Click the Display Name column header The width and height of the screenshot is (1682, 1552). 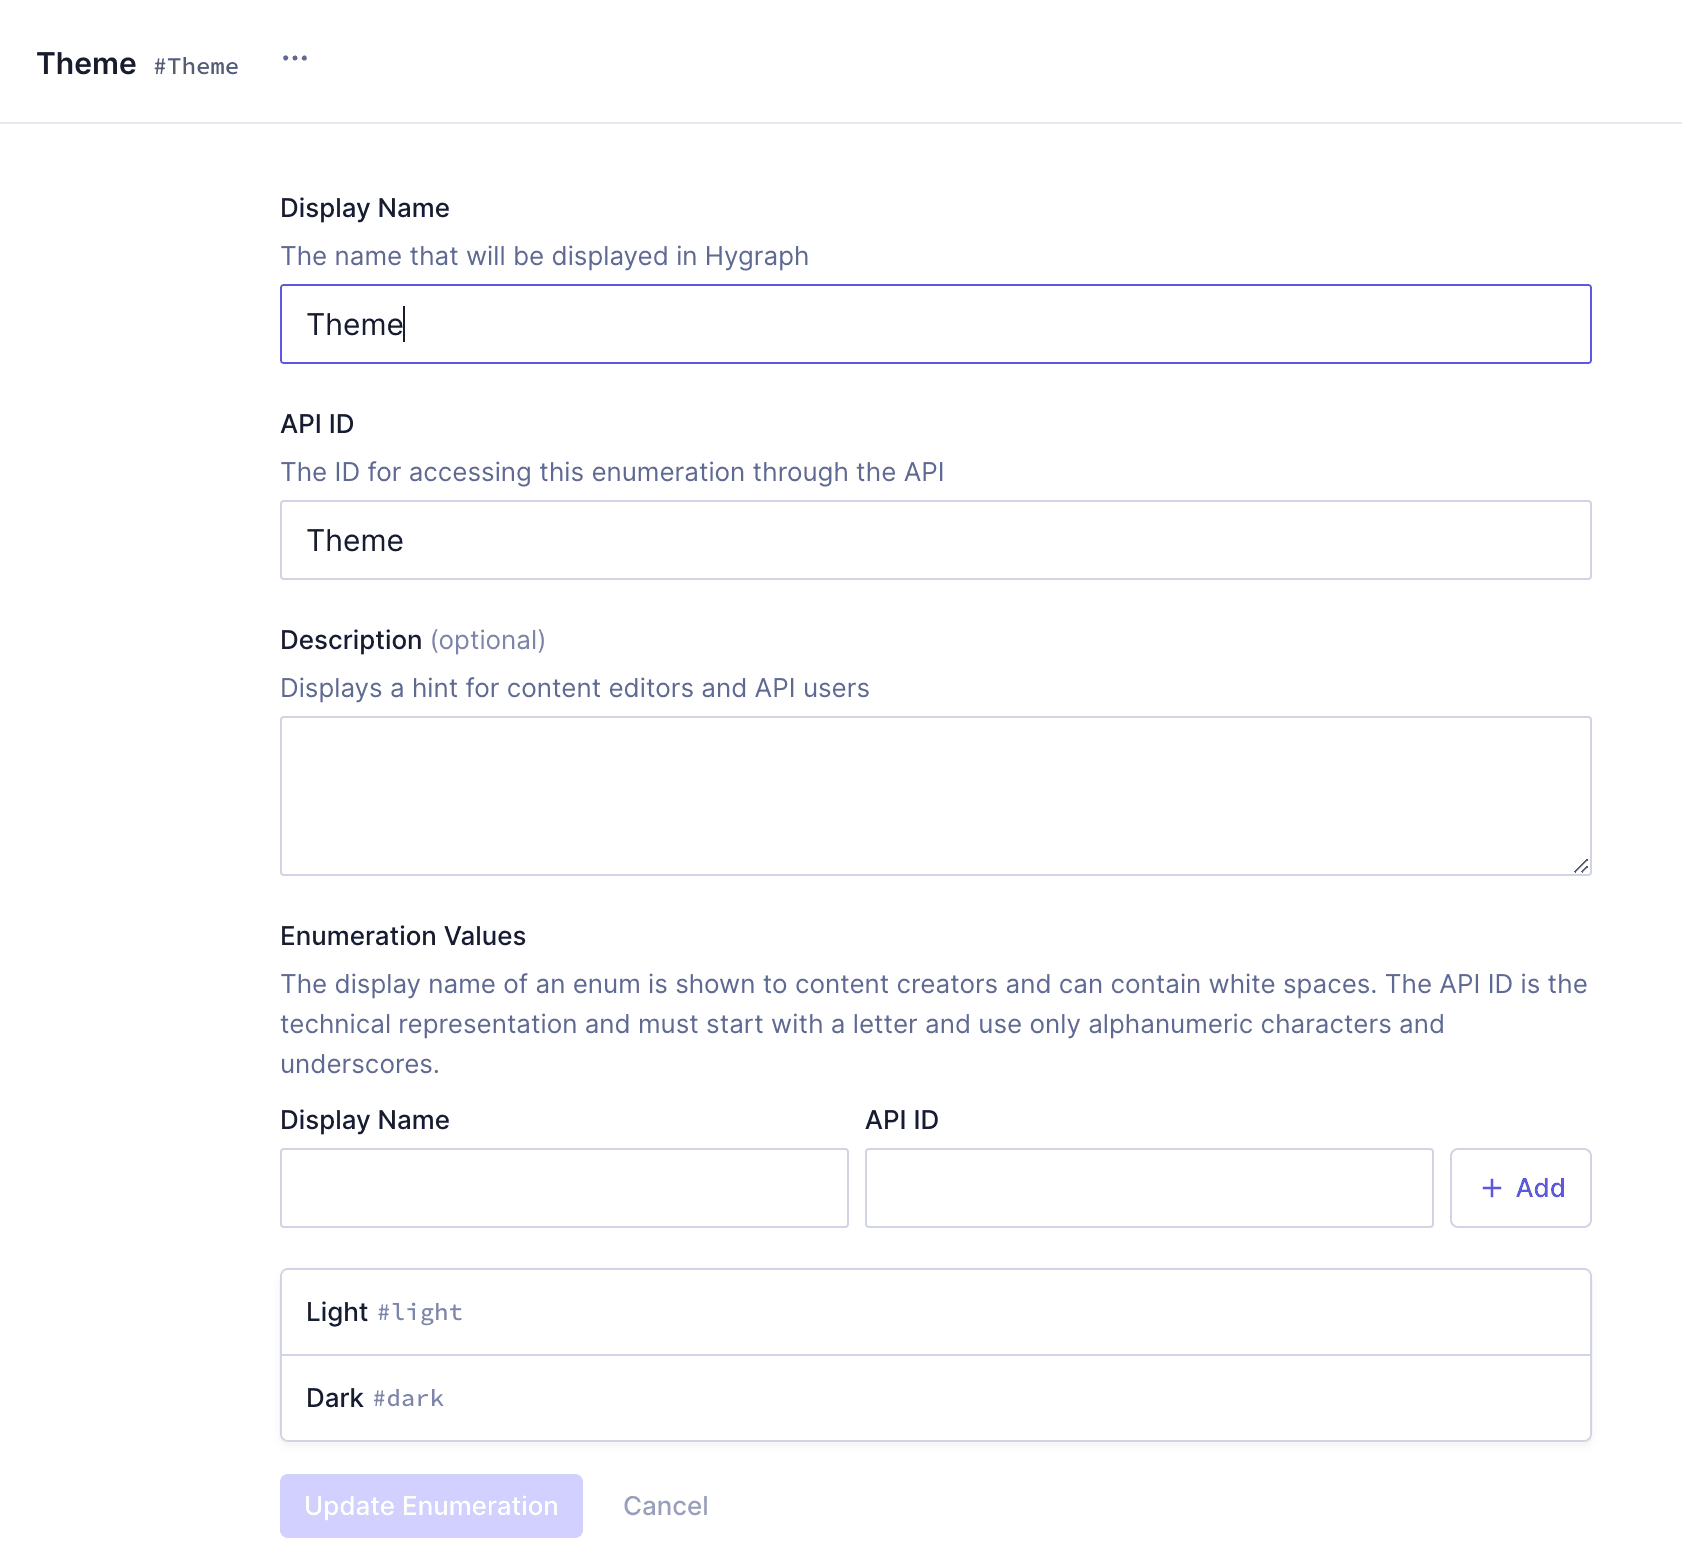tap(364, 1119)
